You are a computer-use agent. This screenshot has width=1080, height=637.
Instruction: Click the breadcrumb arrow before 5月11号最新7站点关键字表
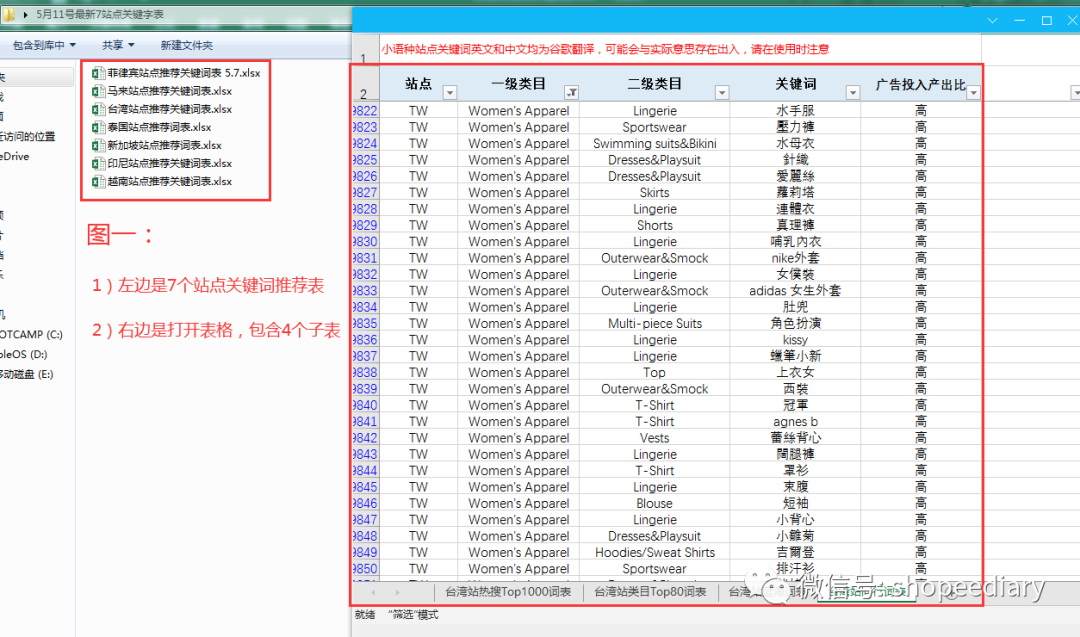(x=25, y=14)
